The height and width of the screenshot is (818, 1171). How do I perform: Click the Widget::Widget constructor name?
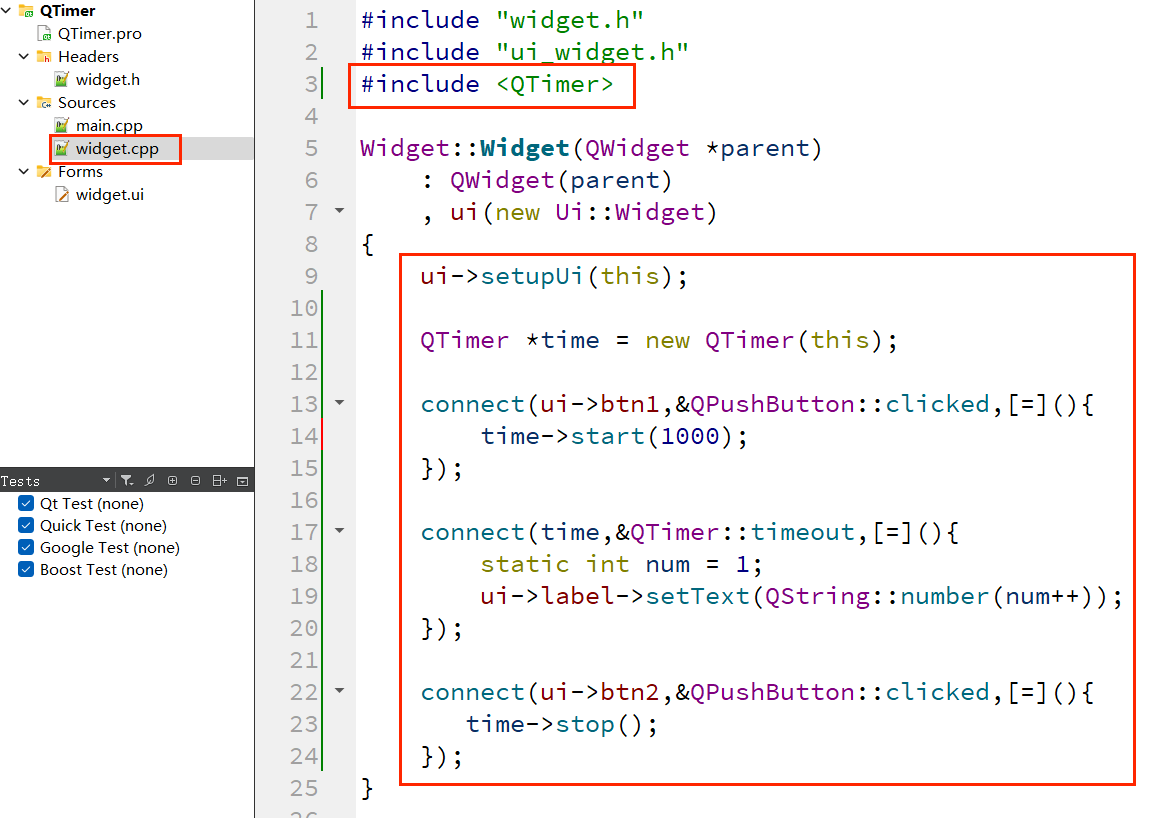click(524, 149)
